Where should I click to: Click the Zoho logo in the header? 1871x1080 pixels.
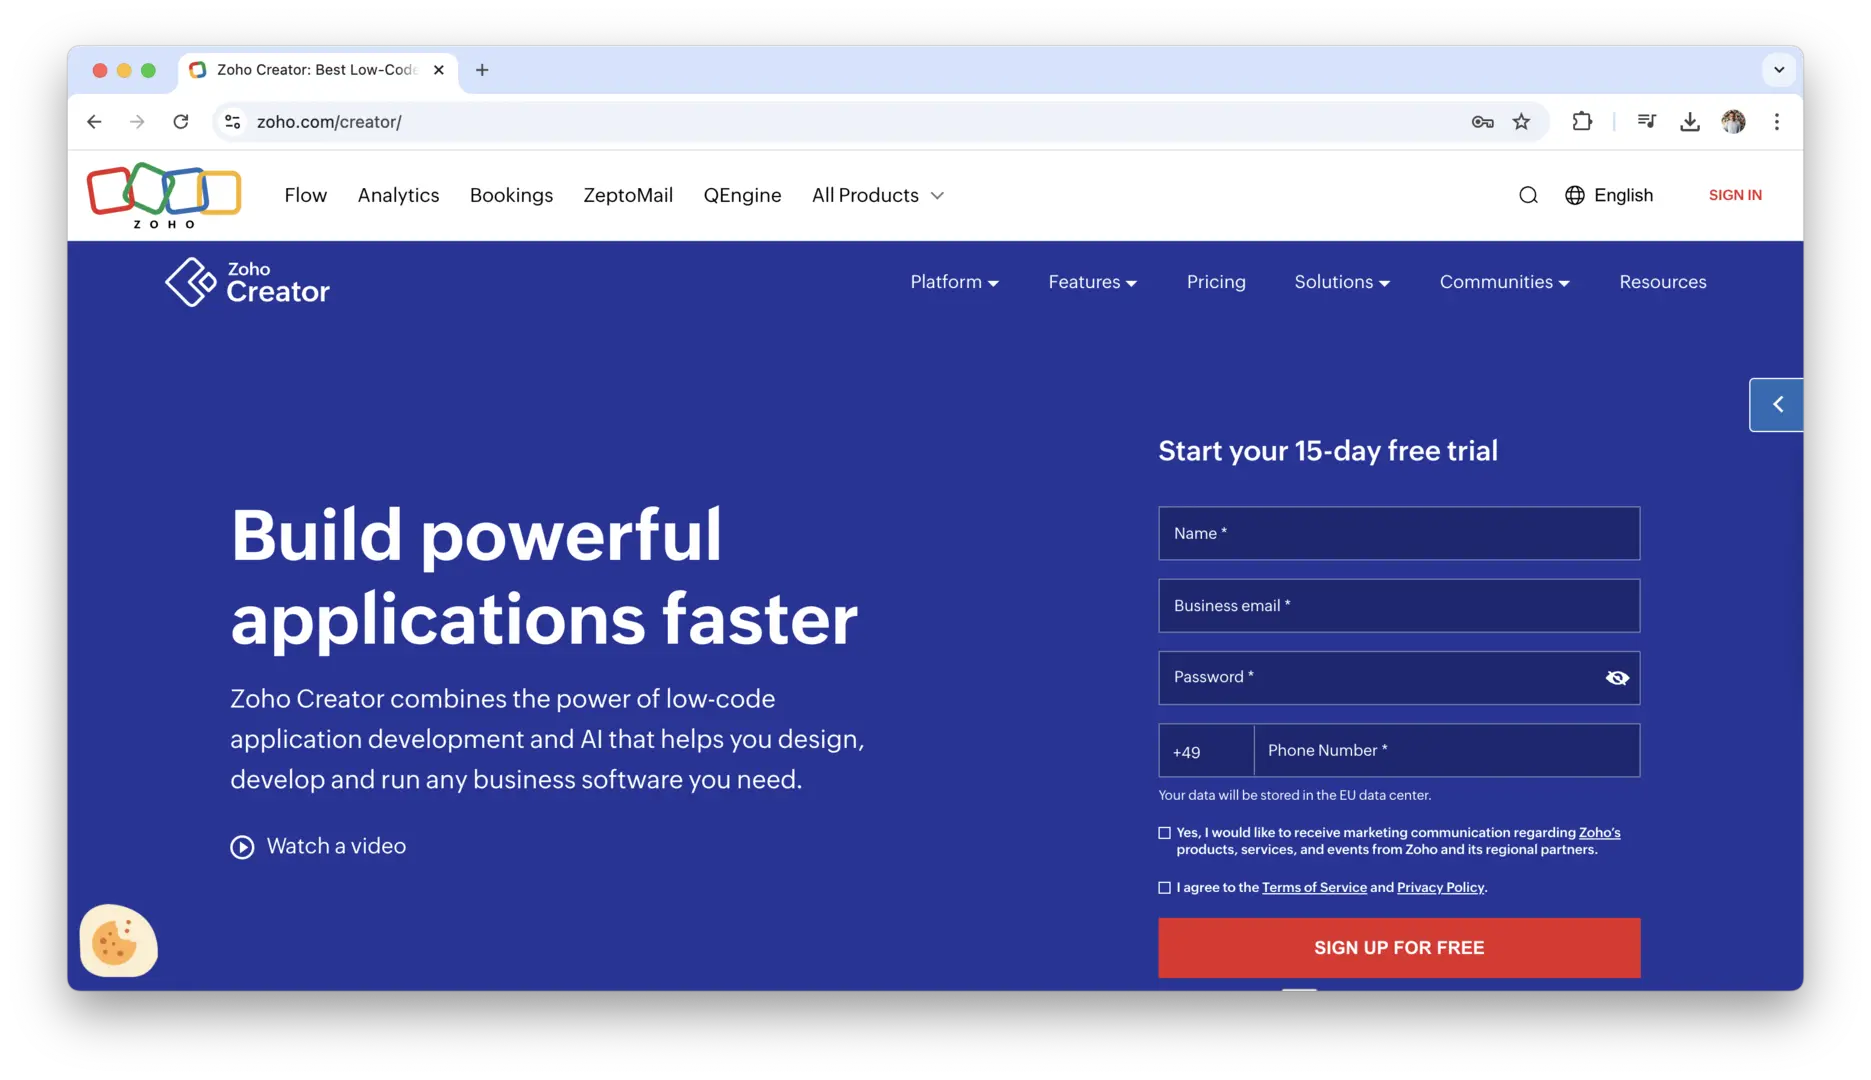click(x=164, y=195)
